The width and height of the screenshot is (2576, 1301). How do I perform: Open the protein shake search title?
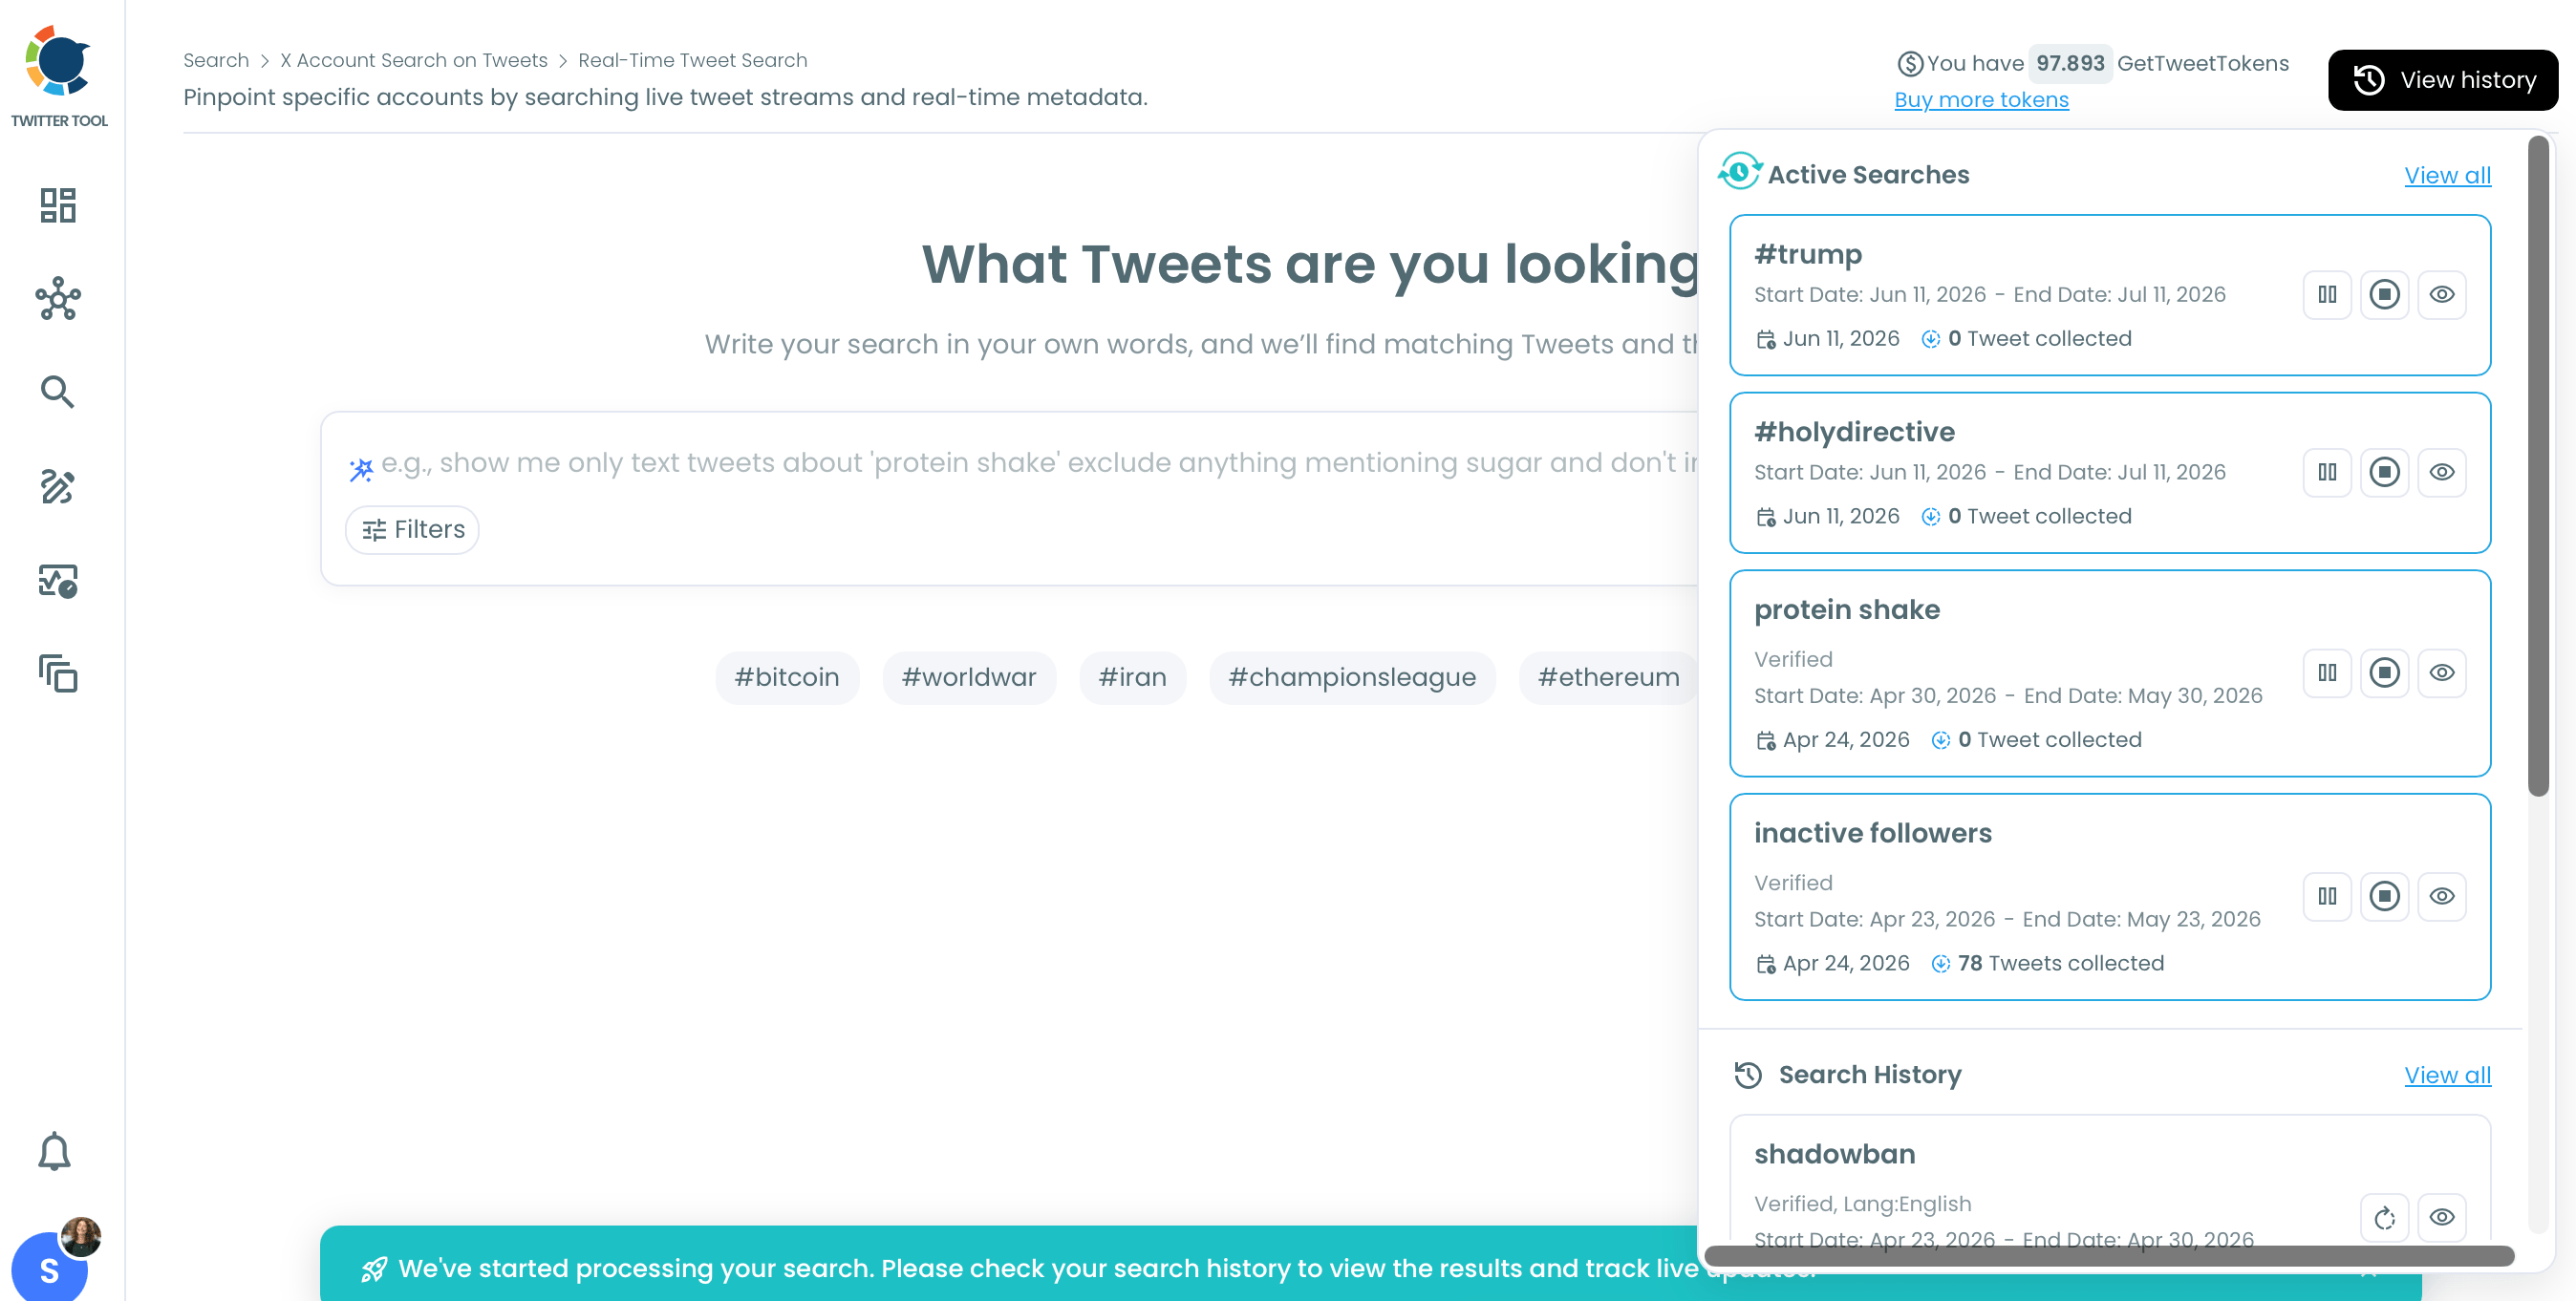pyautogui.click(x=1846, y=609)
